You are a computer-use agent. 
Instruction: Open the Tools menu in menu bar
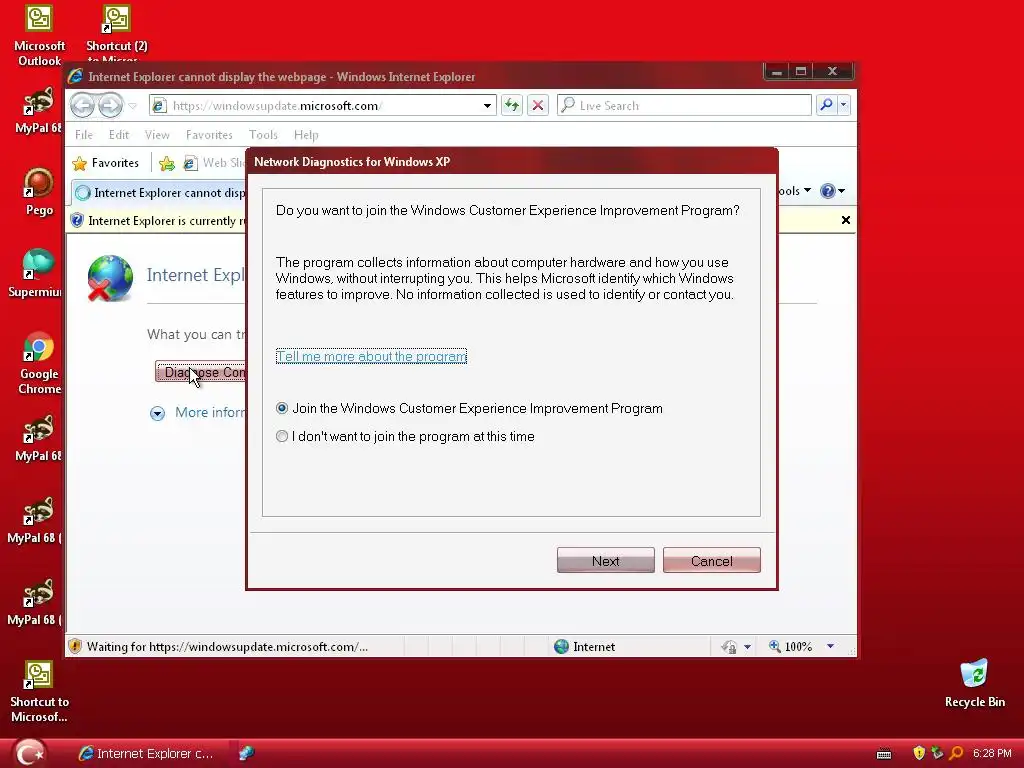click(x=263, y=135)
